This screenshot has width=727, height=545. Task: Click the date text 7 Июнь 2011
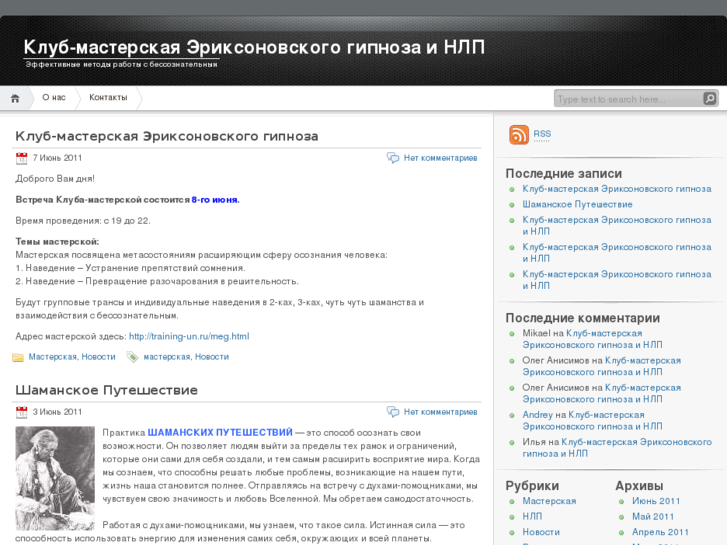click(x=57, y=158)
